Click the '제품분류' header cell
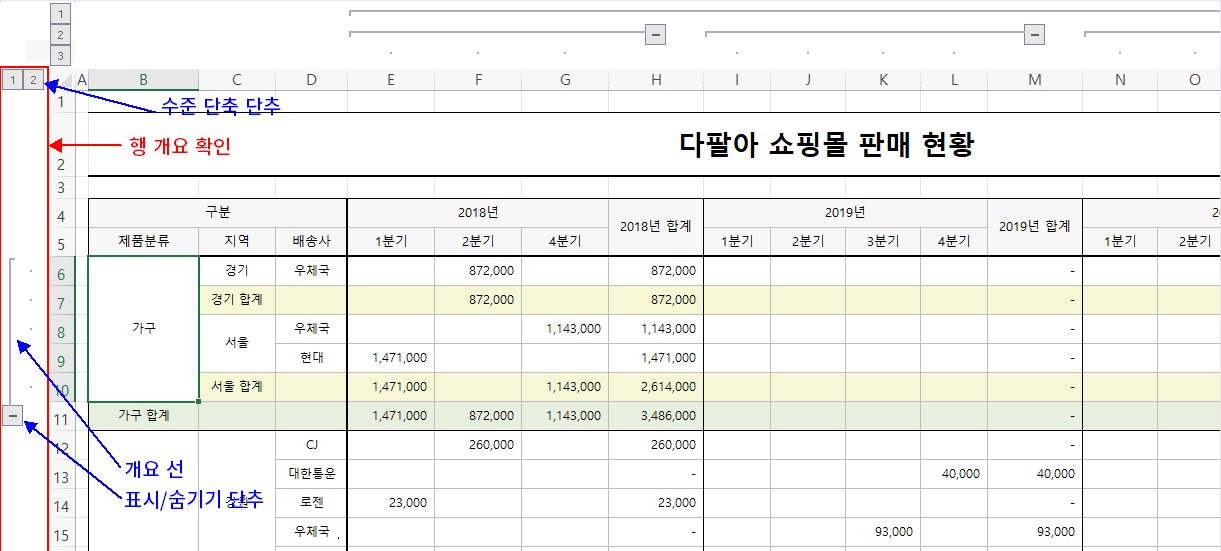Screen dimensions: 1221x551 point(143,241)
